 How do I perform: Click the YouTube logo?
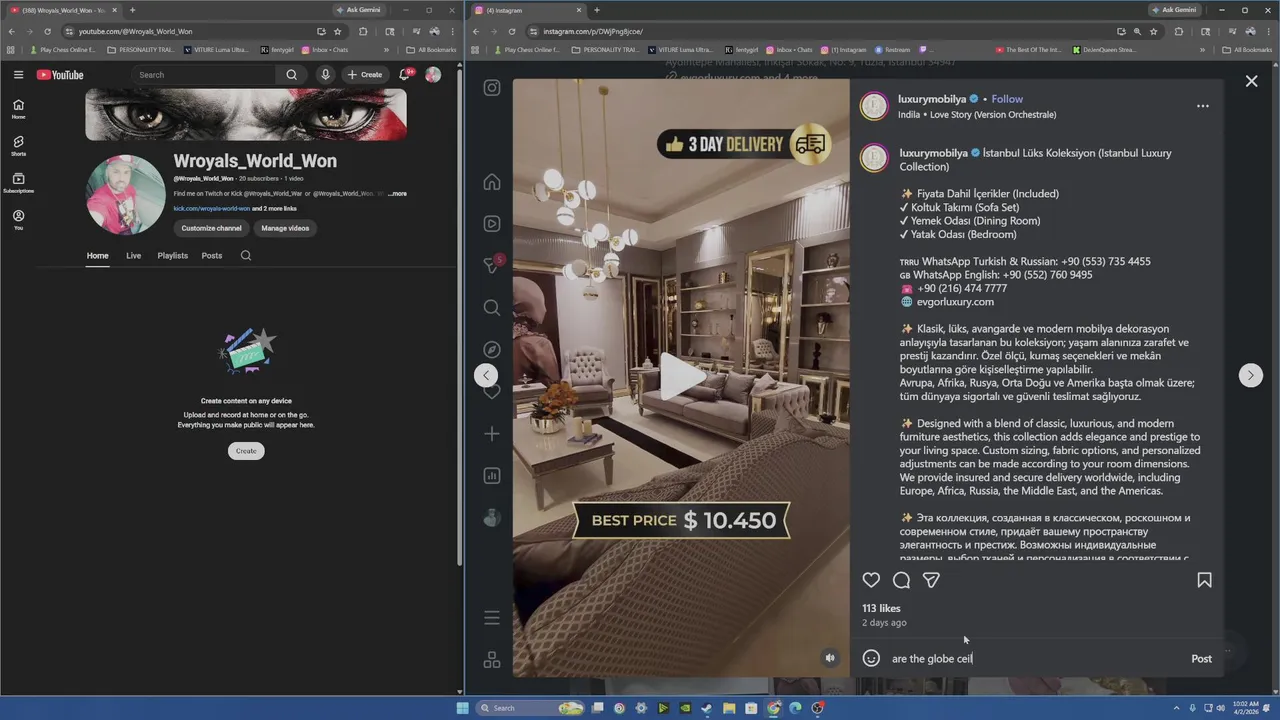60,75
